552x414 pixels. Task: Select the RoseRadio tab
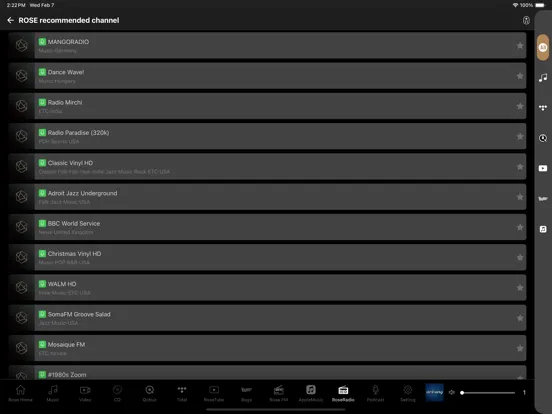pyautogui.click(x=343, y=393)
